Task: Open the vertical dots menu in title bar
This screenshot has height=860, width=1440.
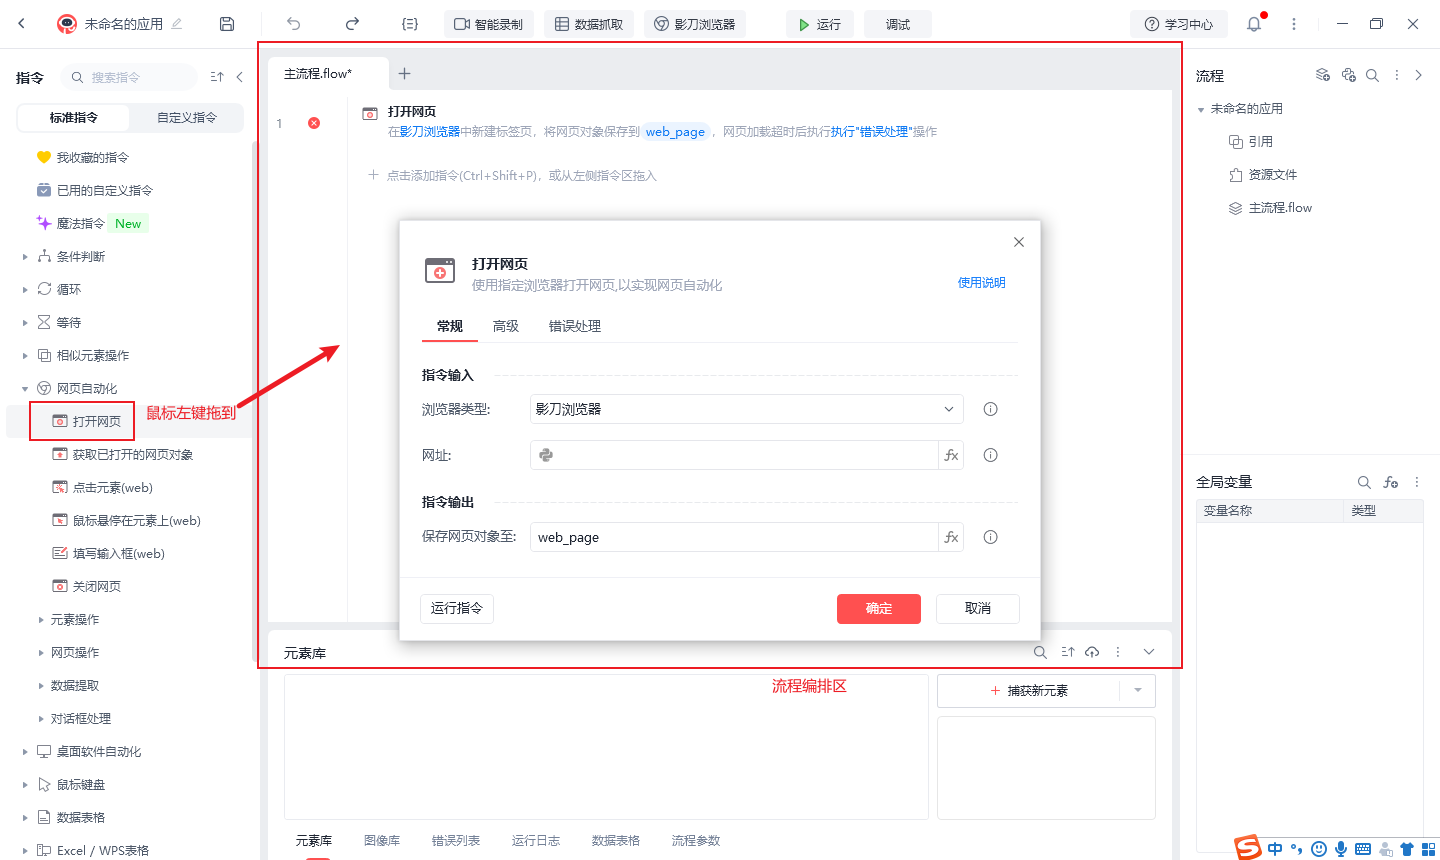Action: click(1294, 24)
